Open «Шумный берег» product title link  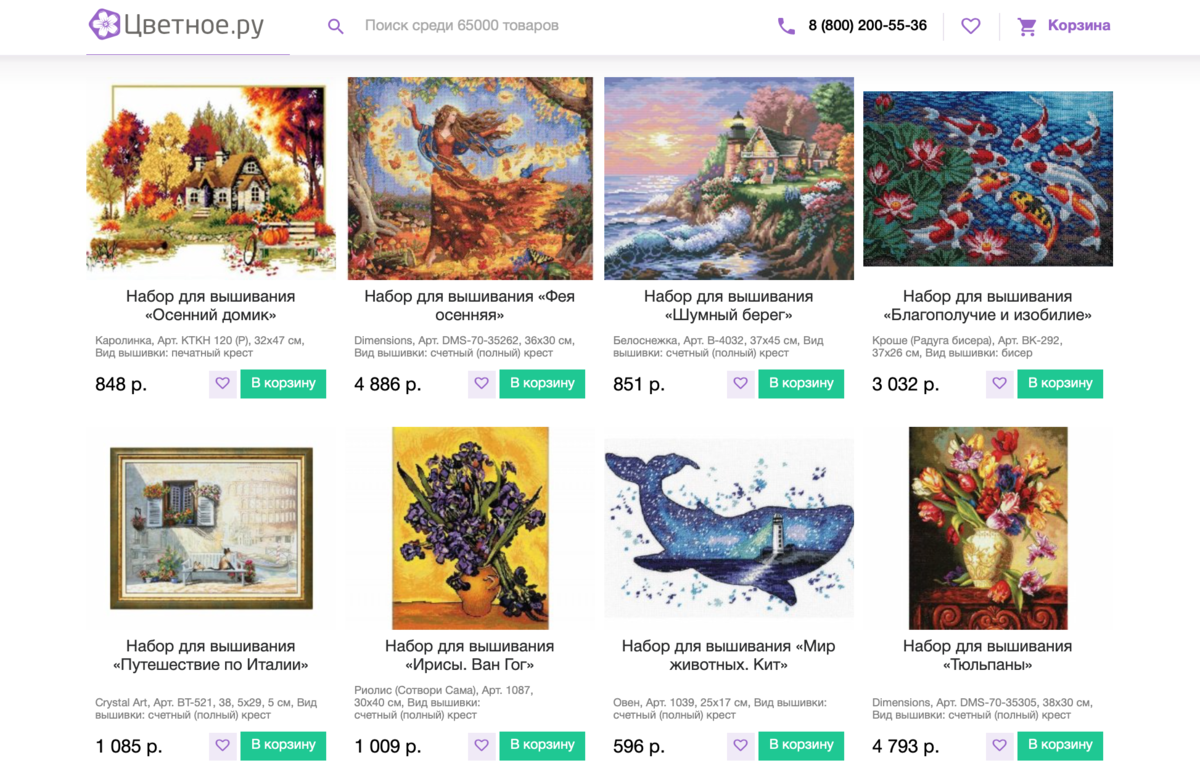click(728, 306)
